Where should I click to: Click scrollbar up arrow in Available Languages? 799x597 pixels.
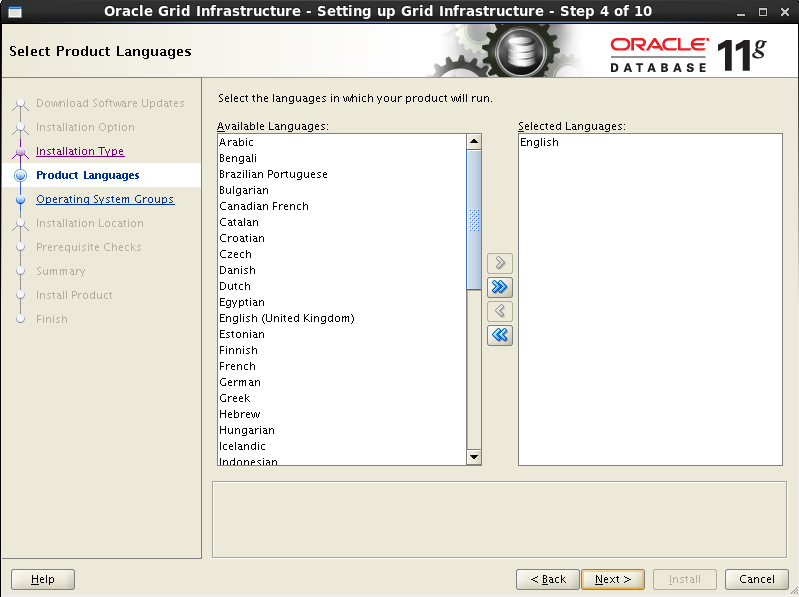474,141
